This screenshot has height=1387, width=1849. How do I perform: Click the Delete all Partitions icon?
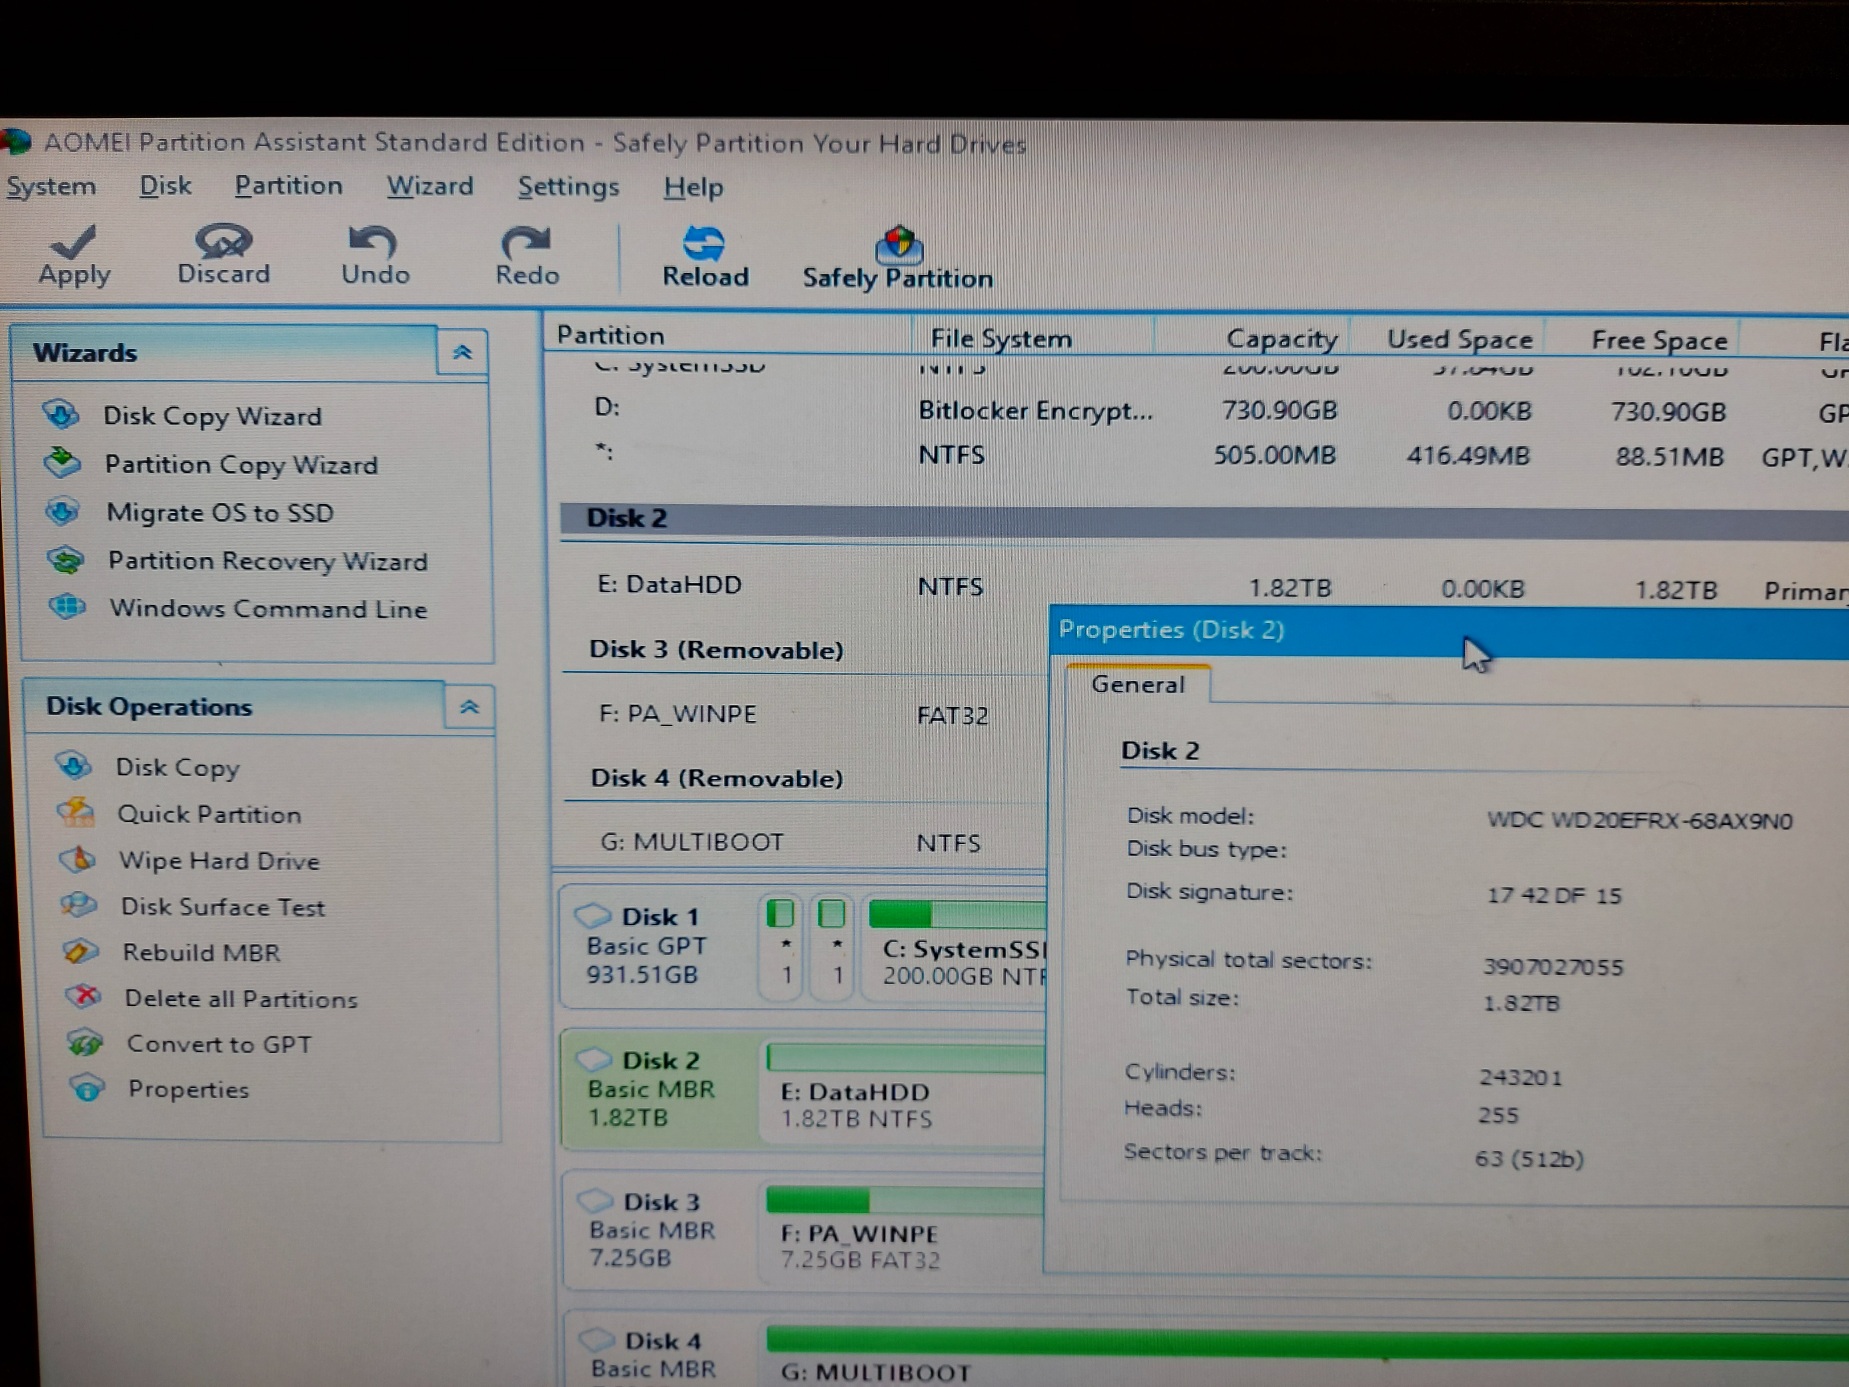pos(83,997)
